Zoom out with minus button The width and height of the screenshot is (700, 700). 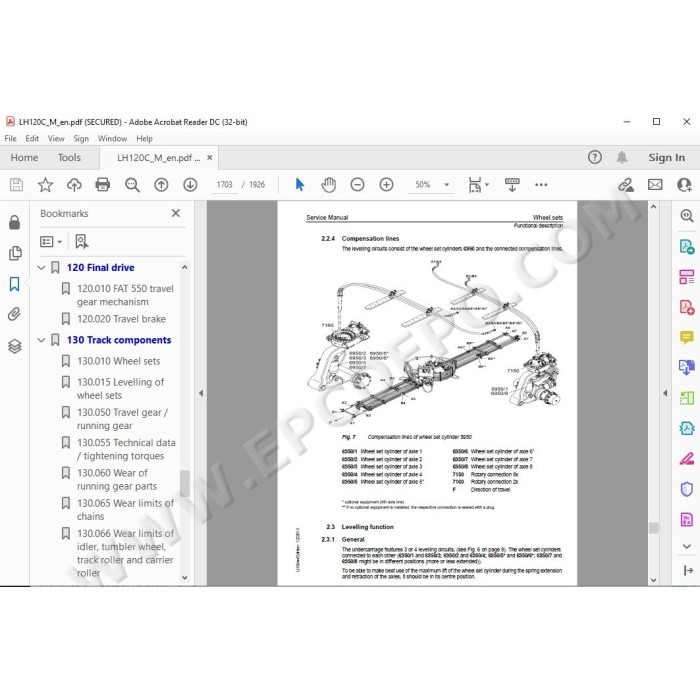point(357,184)
